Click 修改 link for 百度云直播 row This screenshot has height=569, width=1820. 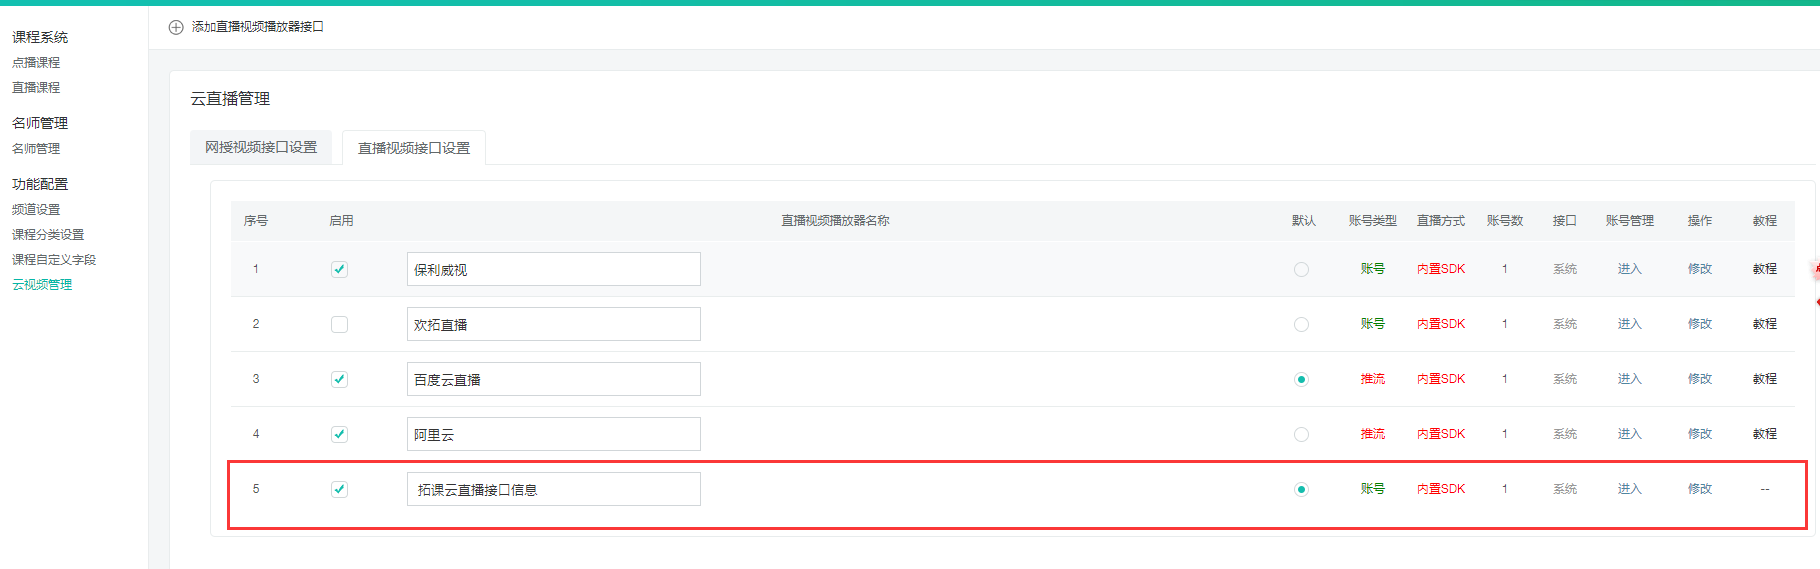[1699, 379]
